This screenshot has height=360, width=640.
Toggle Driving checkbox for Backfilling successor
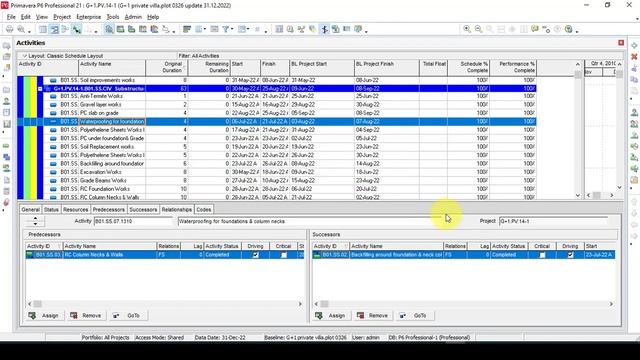click(x=570, y=255)
